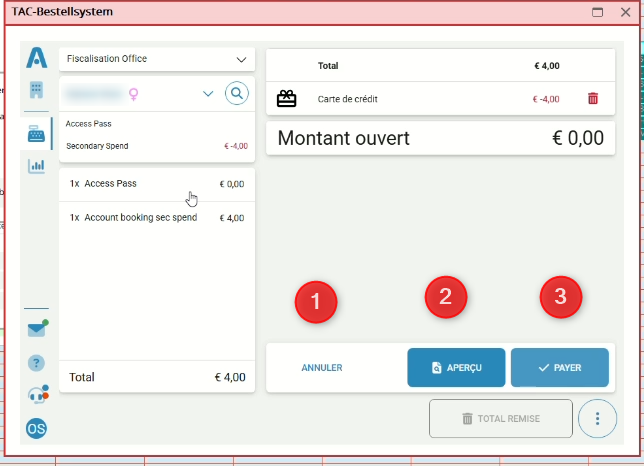Maximize the TAC-Bestellsystem window
Image resolution: width=644 pixels, height=466 pixels.
point(598,12)
